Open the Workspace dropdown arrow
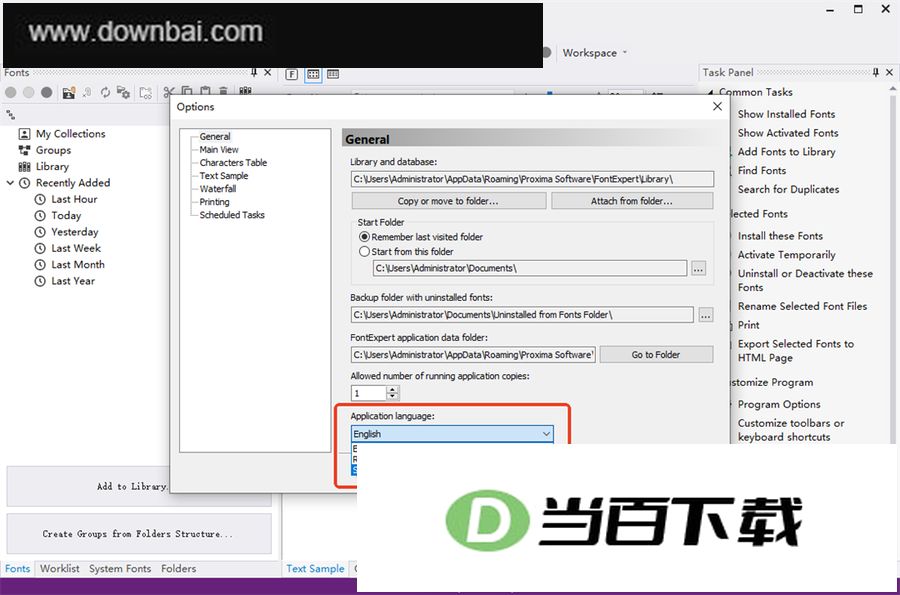The width and height of the screenshot is (900, 595). (625, 52)
